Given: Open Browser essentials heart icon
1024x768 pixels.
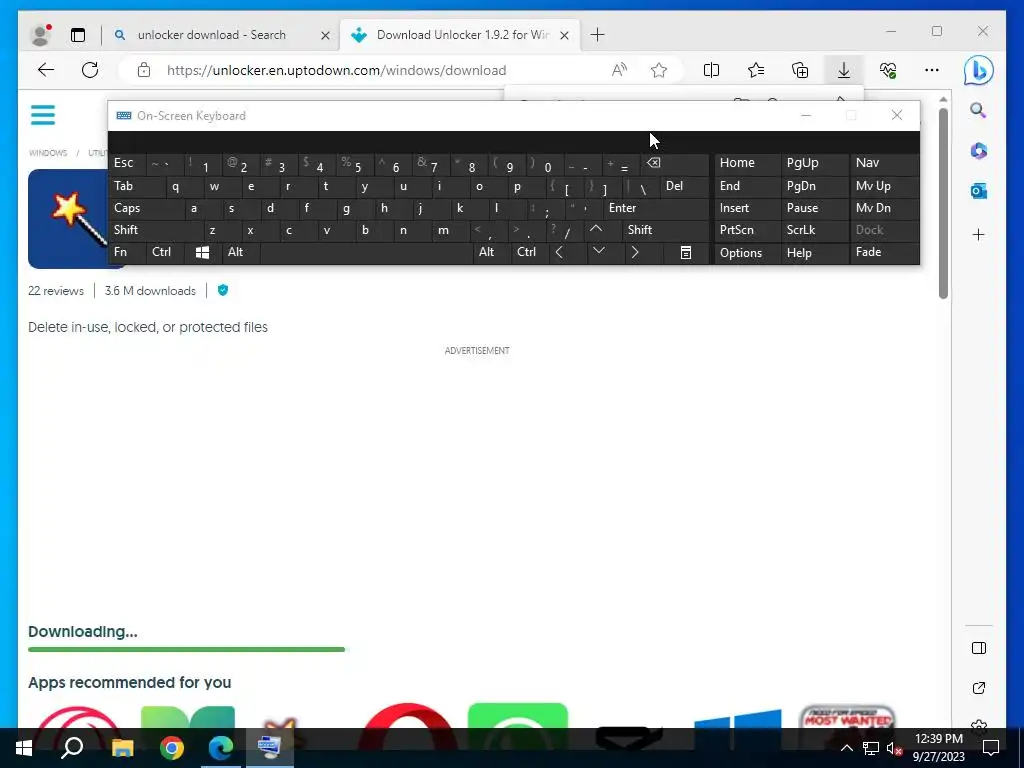Looking at the screenshot, I should tap(888, 70).
